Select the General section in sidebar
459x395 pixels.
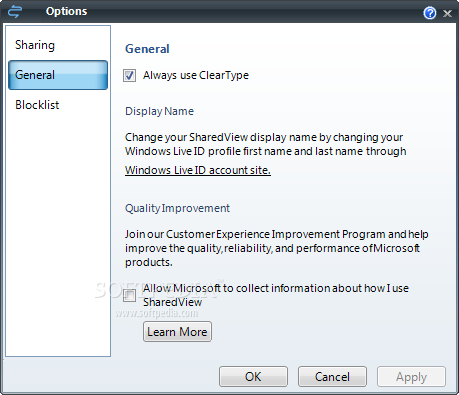click(x=58, y=75)
